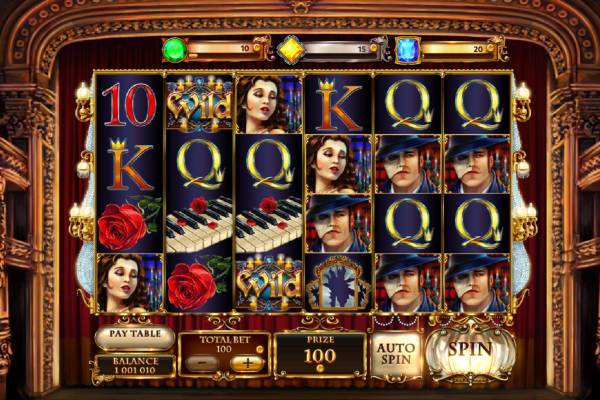Open the Pay Table
This screenshot has height=400, width=600.
coord(135,335)
